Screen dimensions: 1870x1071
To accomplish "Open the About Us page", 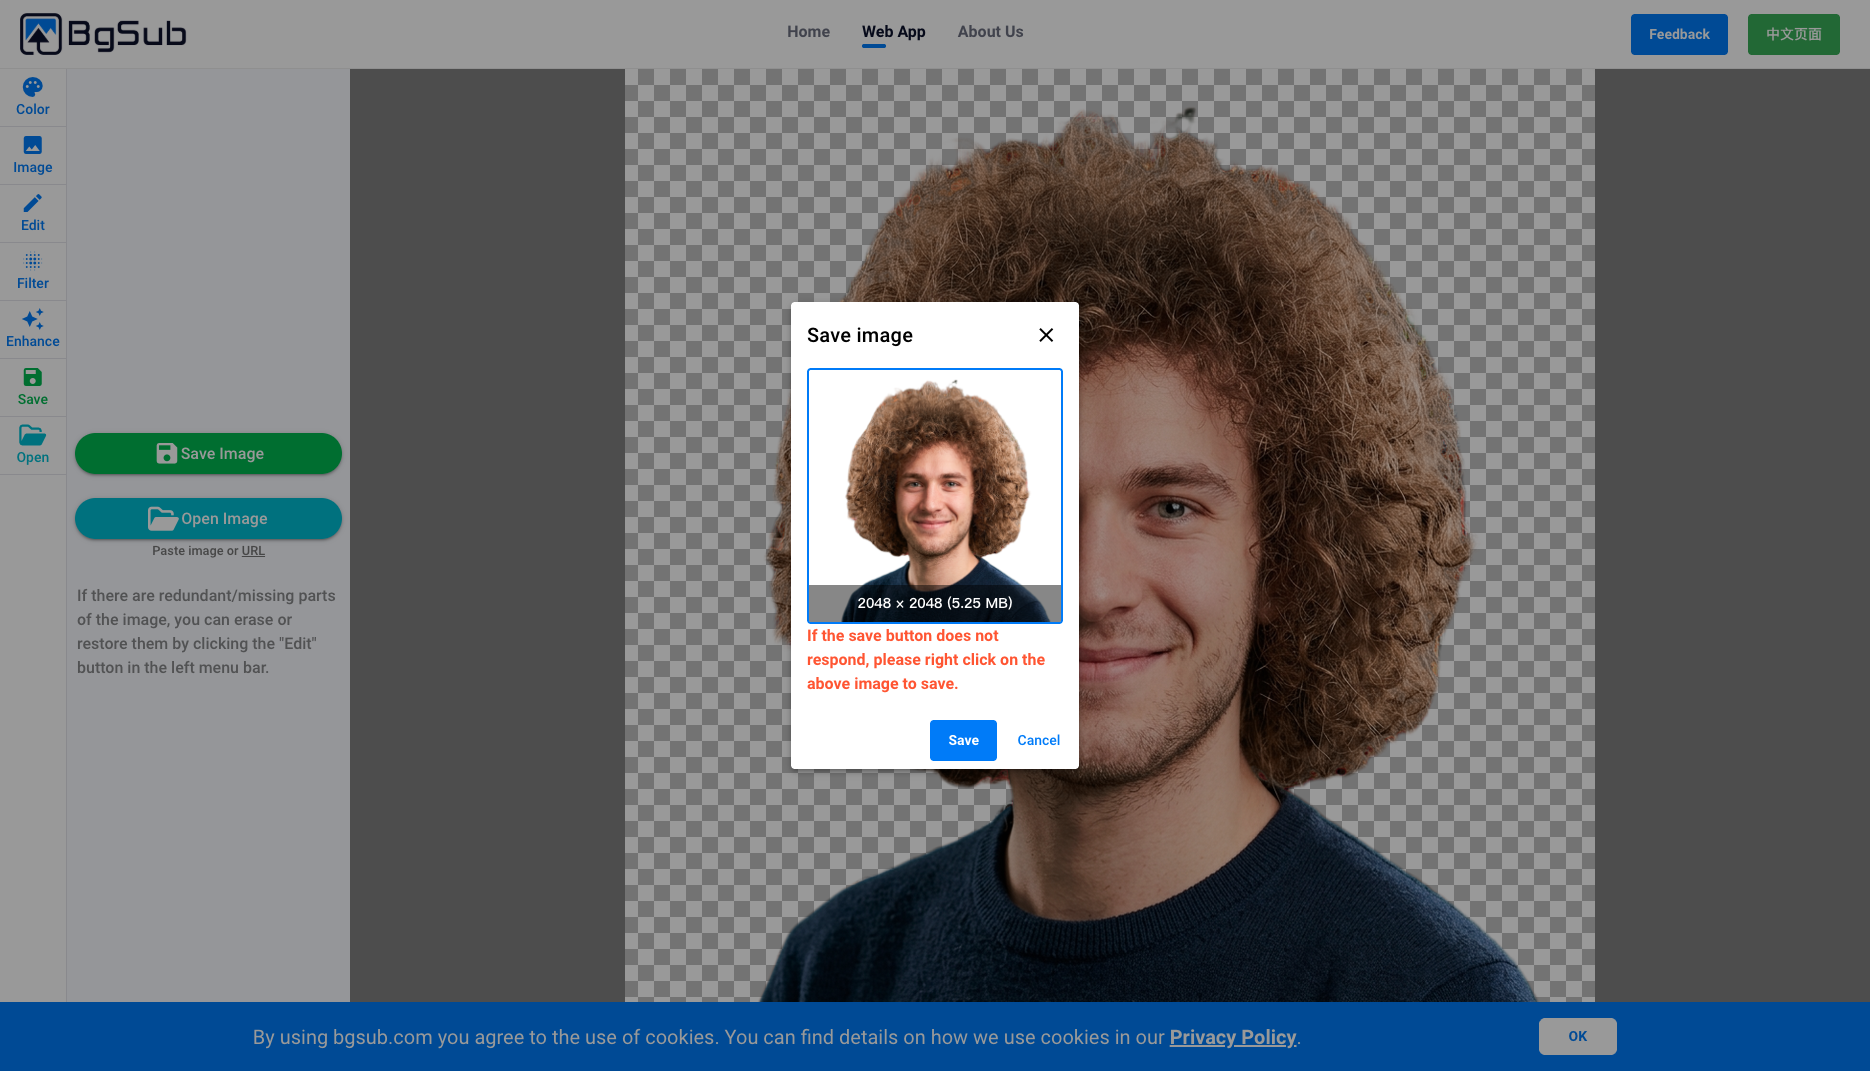I will pyautogui.click(x=990, y=32).
